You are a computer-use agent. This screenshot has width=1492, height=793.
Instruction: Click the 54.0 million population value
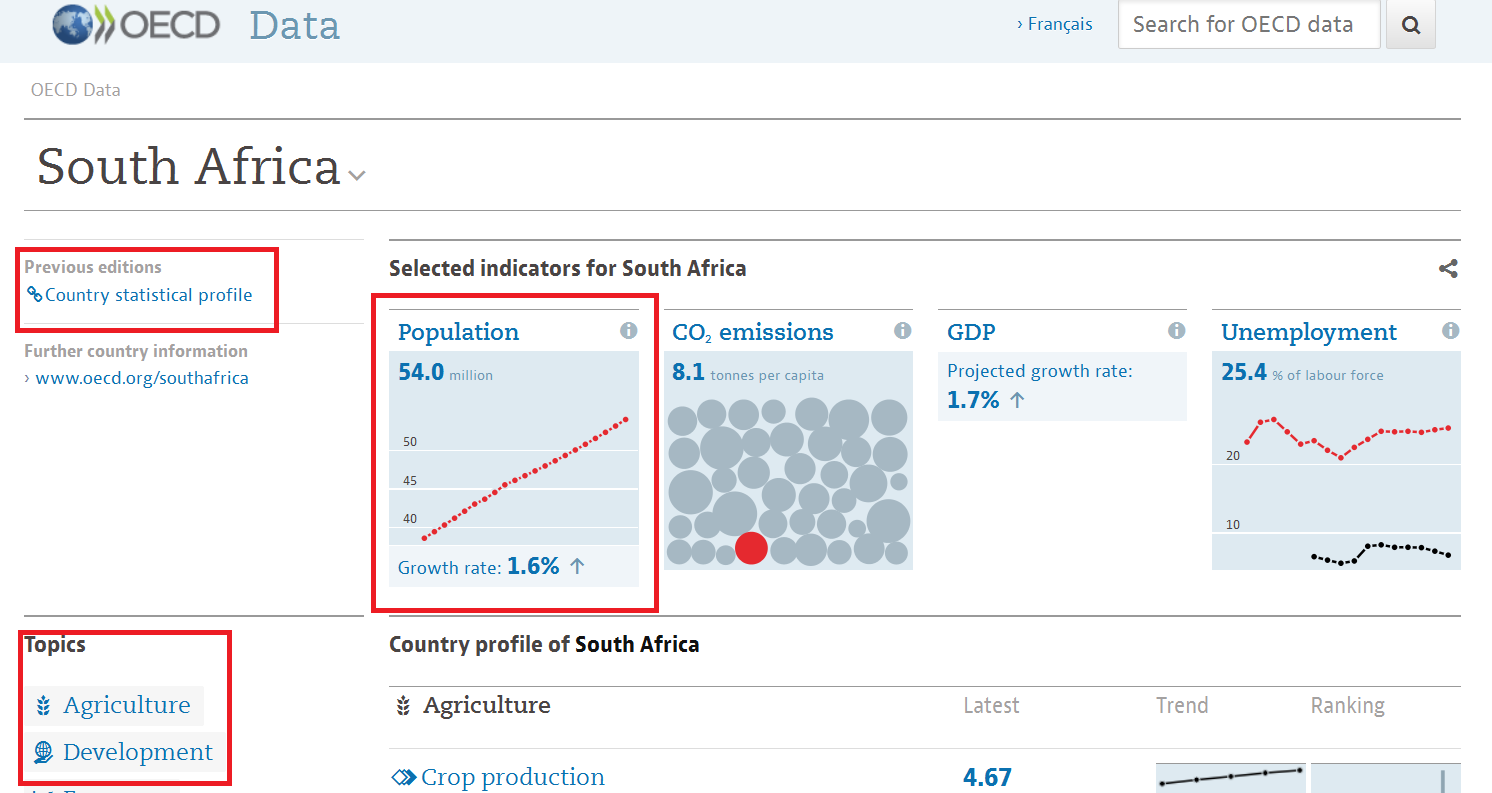(x=445, y=373)
